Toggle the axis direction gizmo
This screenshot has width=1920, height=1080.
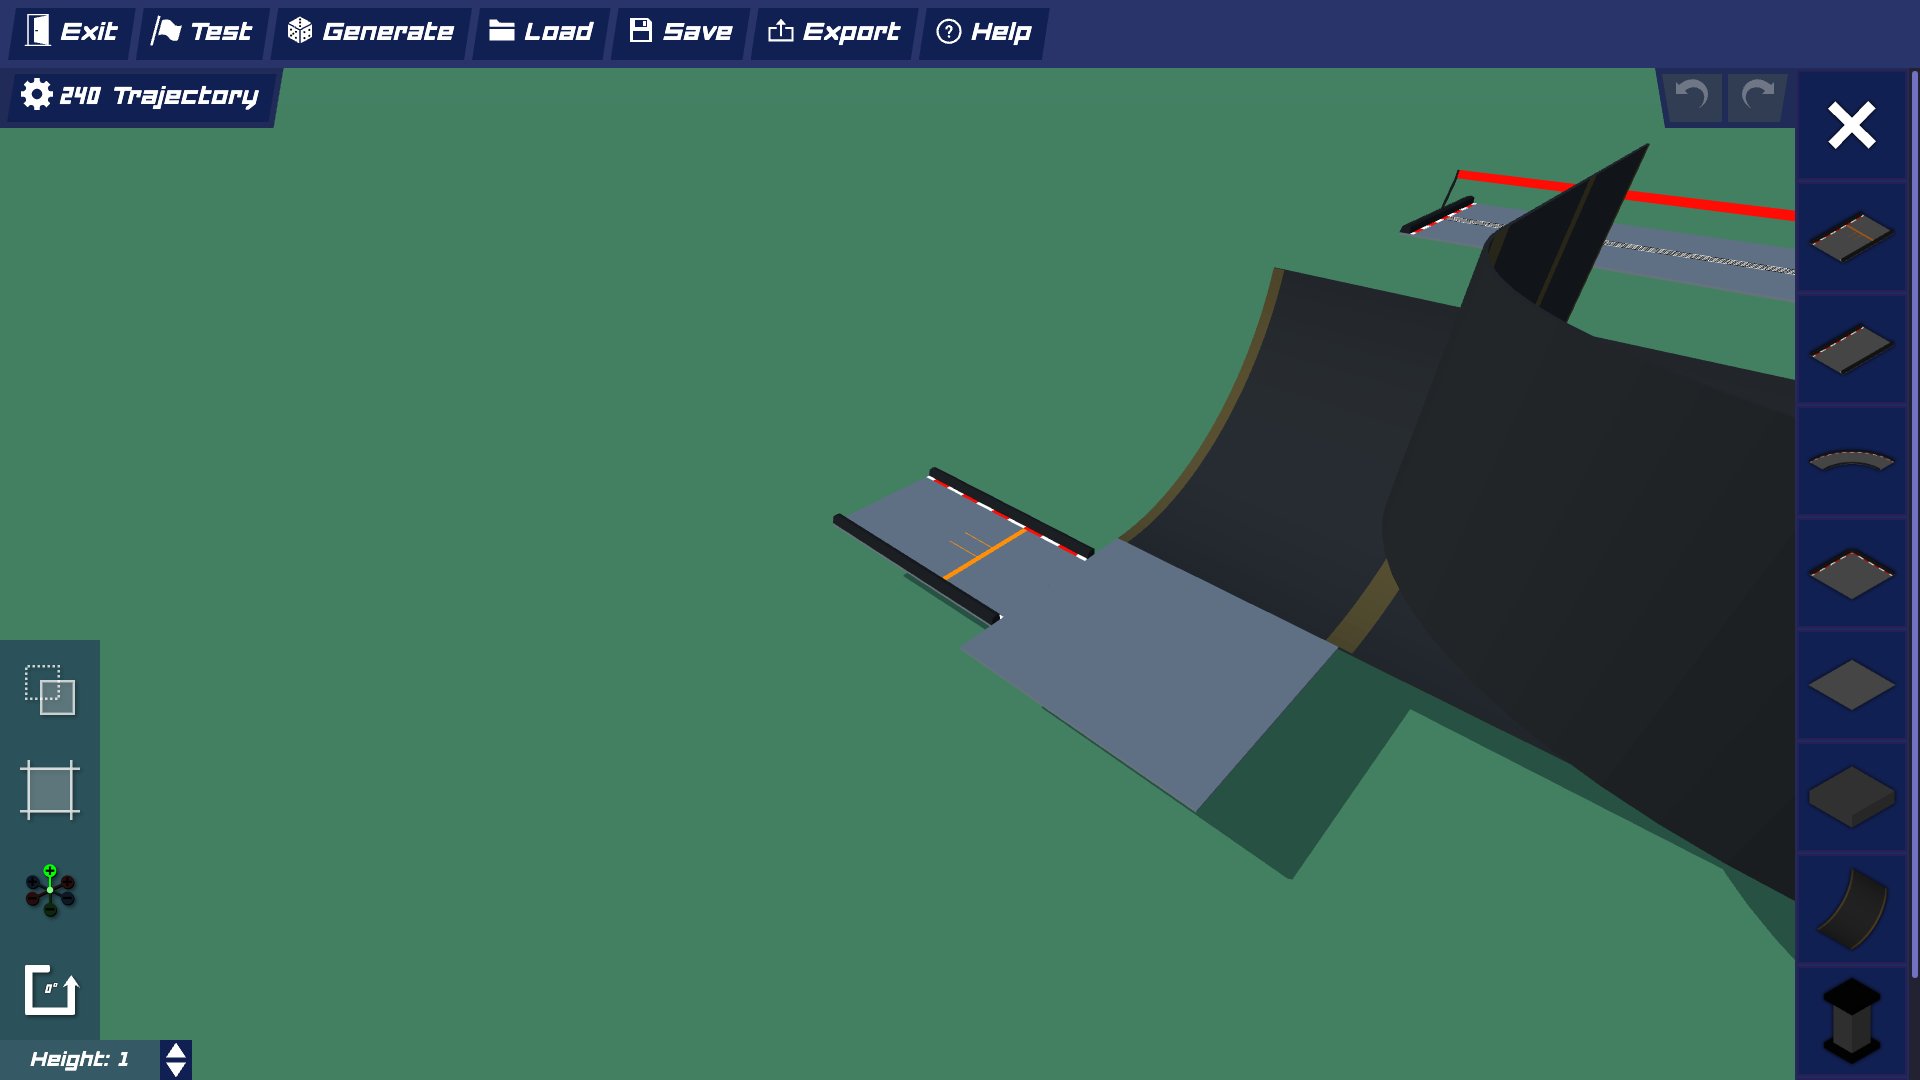click(50, 890)
